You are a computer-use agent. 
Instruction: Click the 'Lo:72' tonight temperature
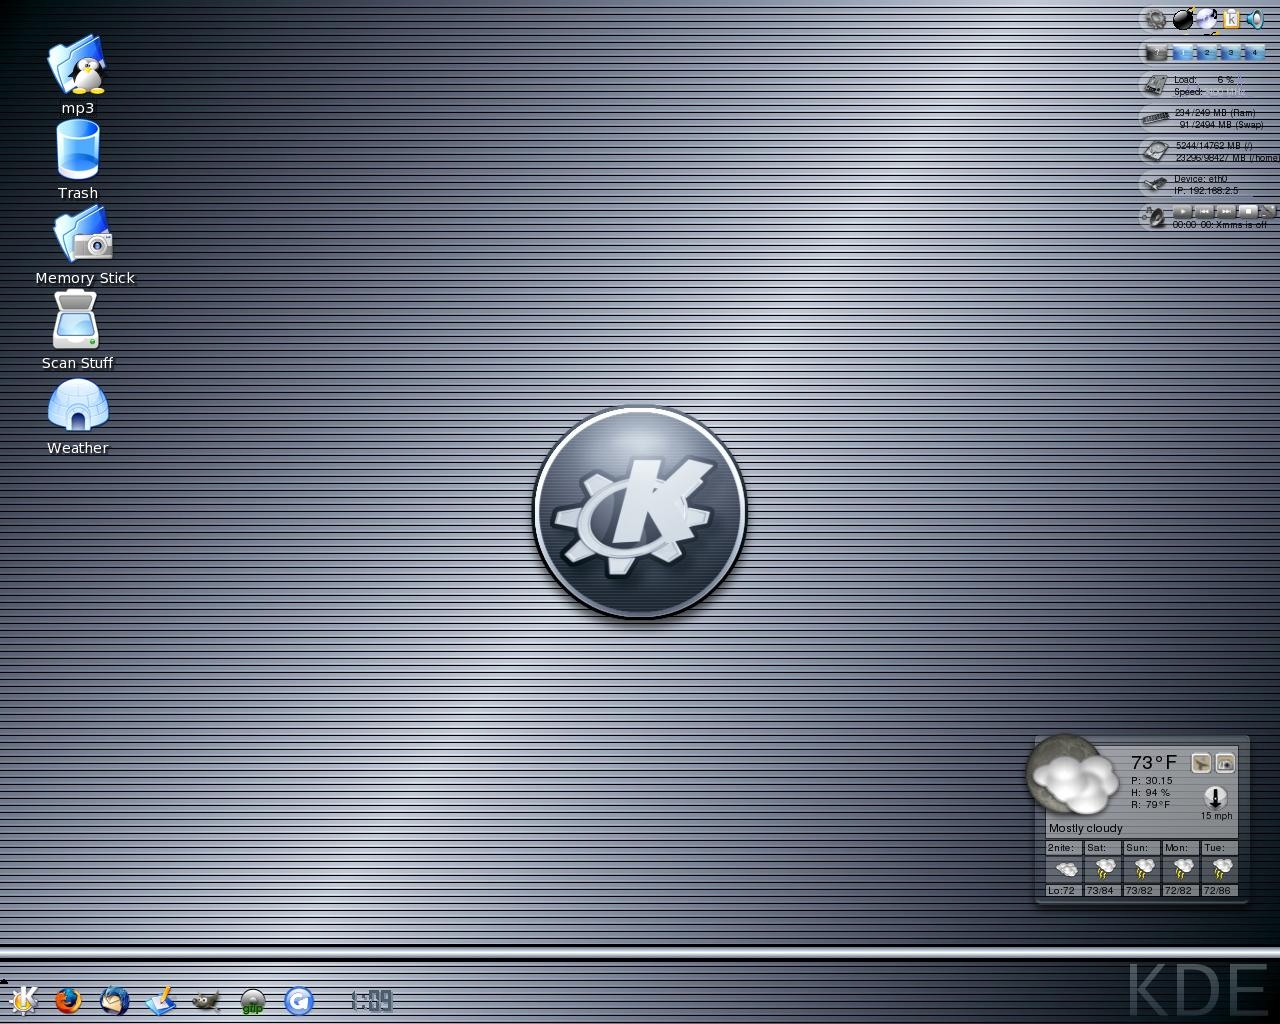tap(1062, 891)
